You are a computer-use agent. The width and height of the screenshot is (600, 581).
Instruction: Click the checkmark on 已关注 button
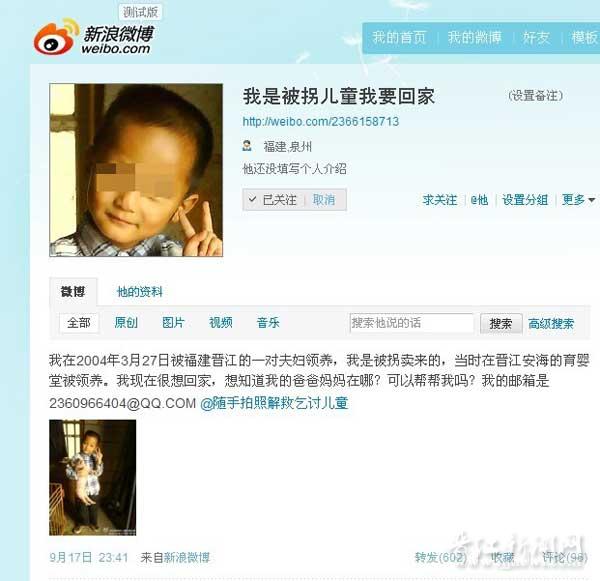coord(252,199)
